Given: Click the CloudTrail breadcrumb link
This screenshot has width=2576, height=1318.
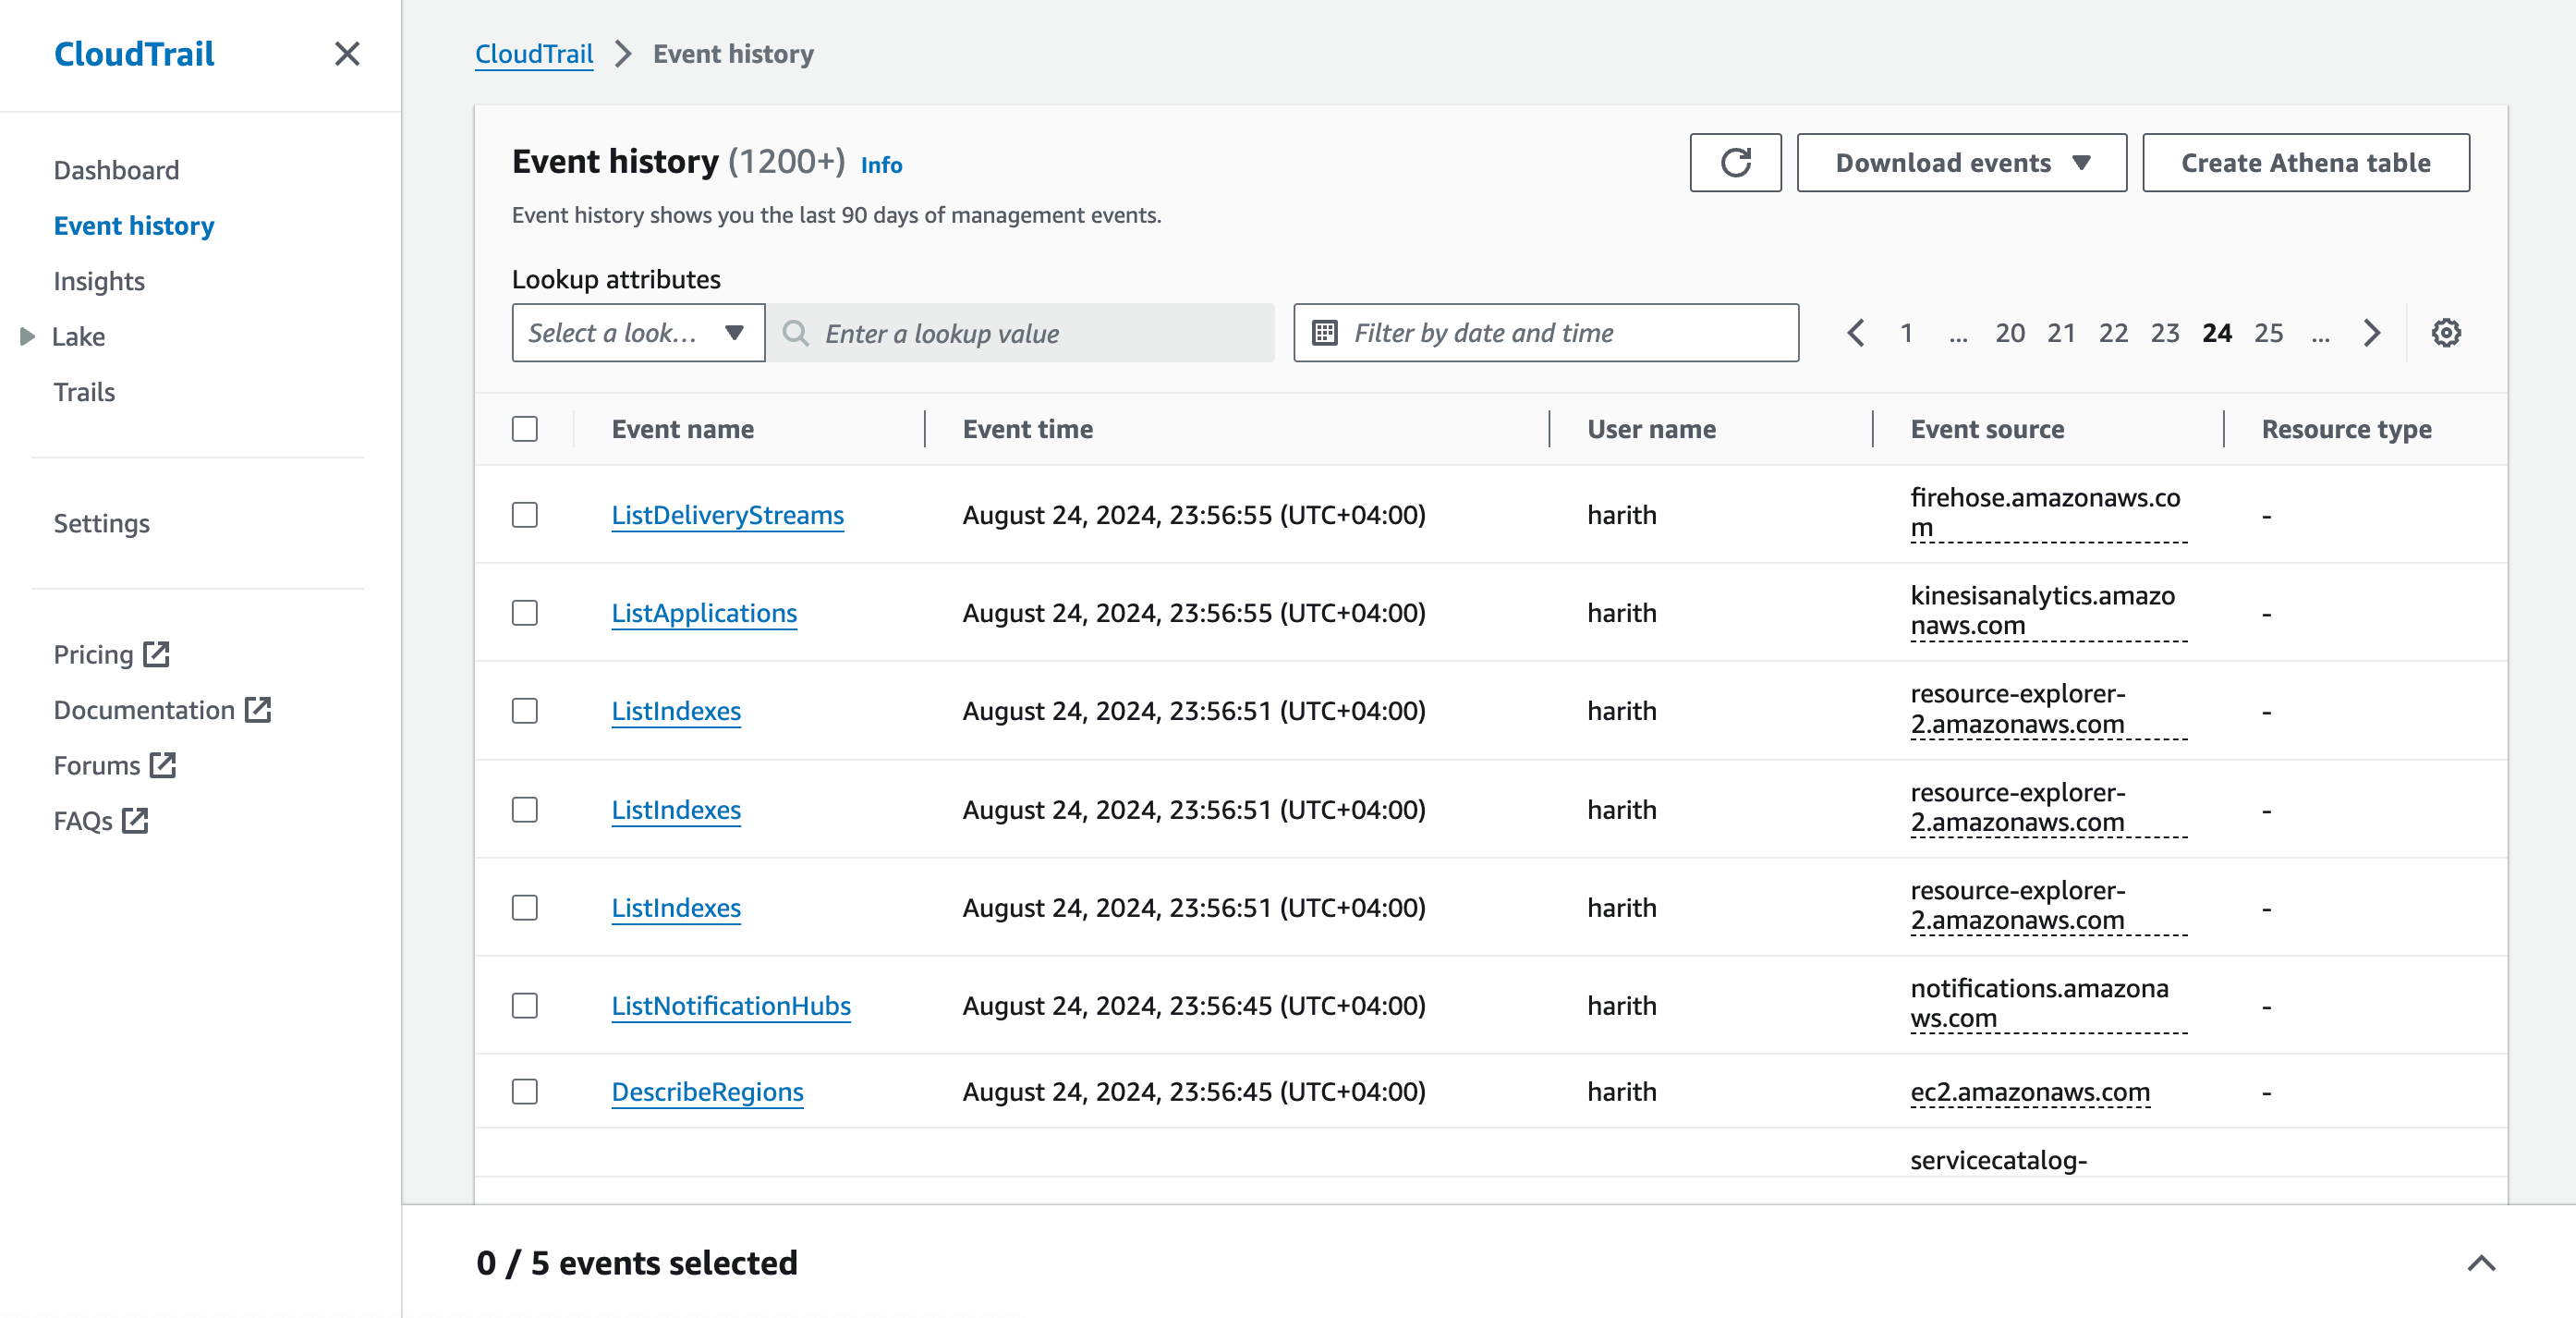Looking at the screenshot, I should (534, 54).
